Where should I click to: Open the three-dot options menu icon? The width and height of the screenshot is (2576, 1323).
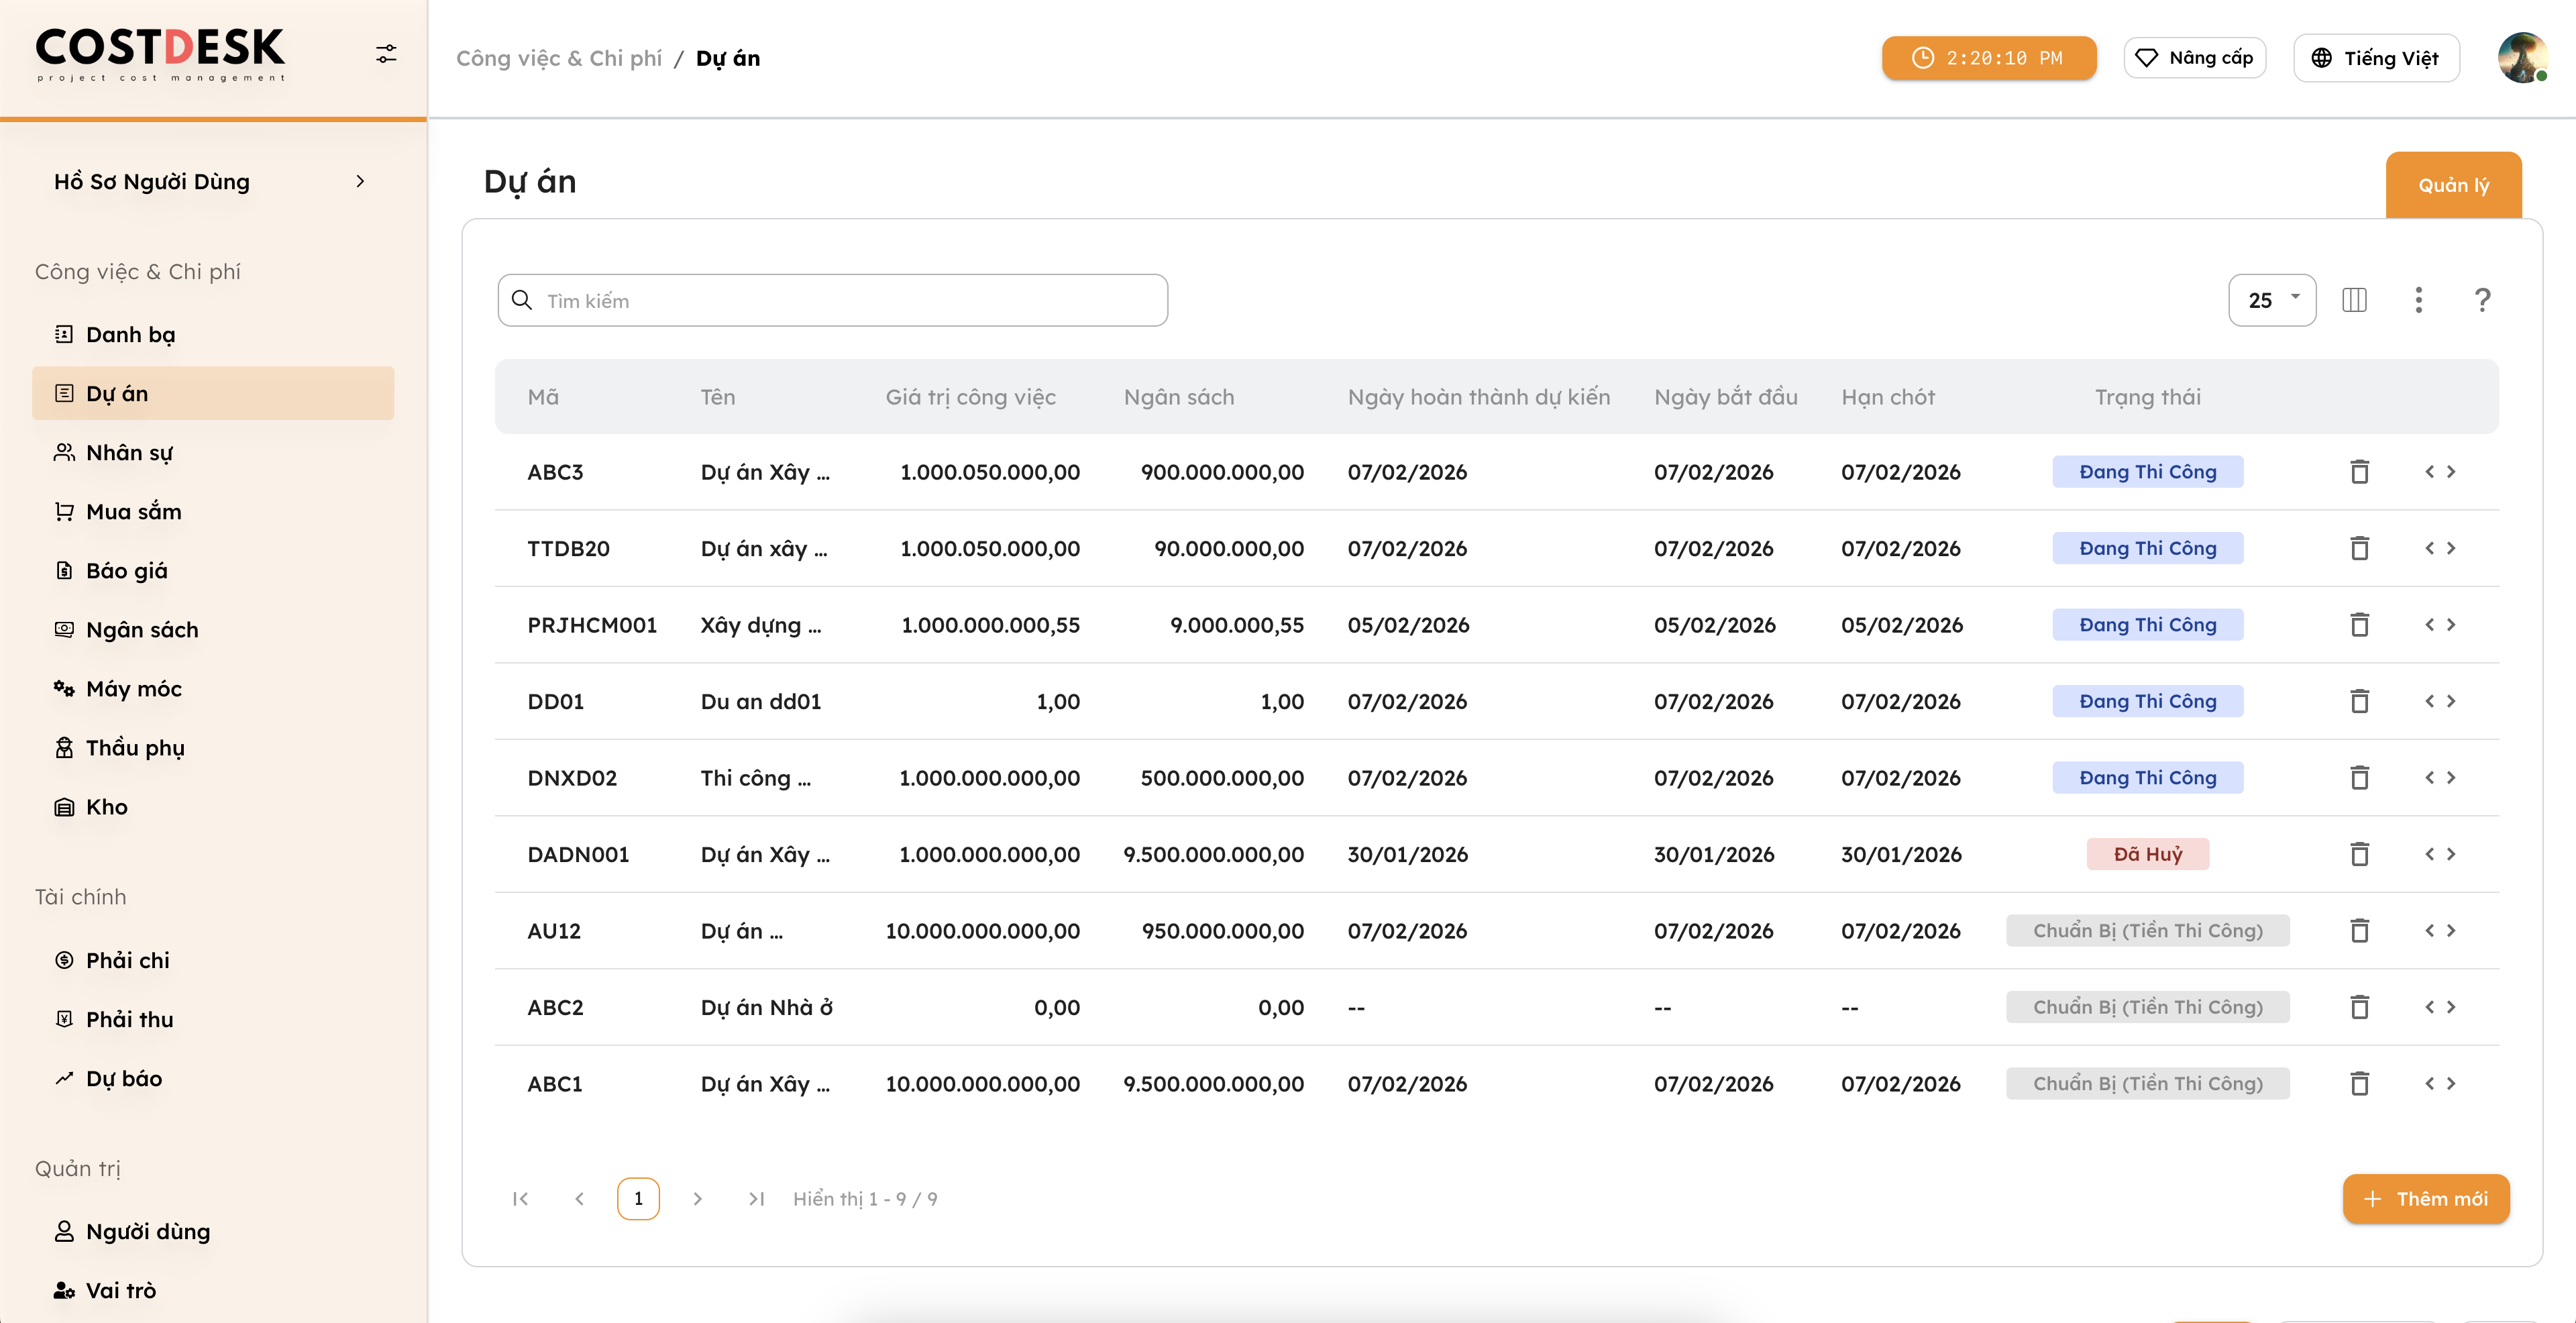(x=2419, y=299)
